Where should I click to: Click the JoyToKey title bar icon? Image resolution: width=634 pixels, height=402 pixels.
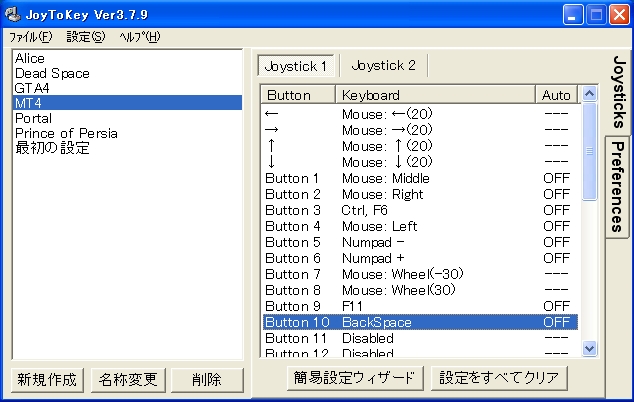[x=13, y=15]
